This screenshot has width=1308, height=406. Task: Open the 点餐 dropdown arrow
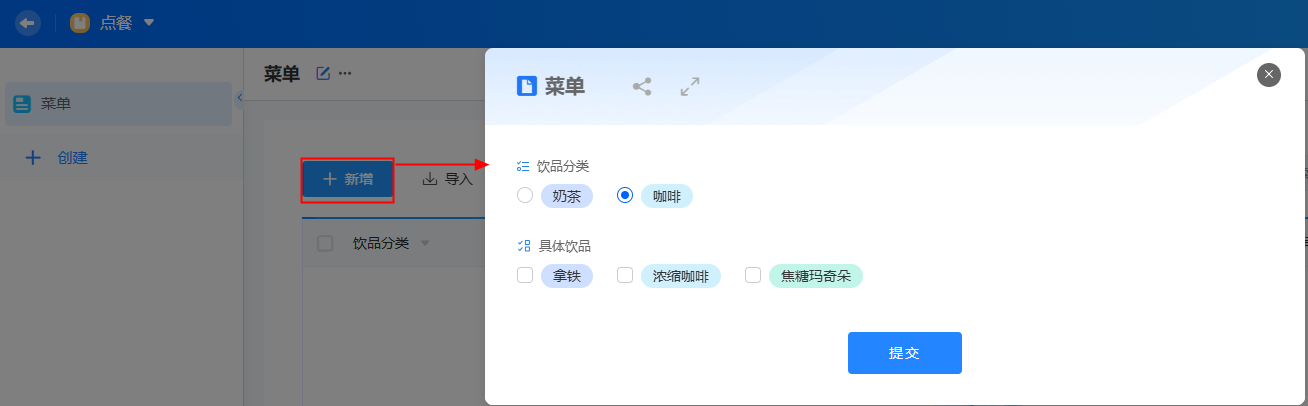(x=149, y=22)
